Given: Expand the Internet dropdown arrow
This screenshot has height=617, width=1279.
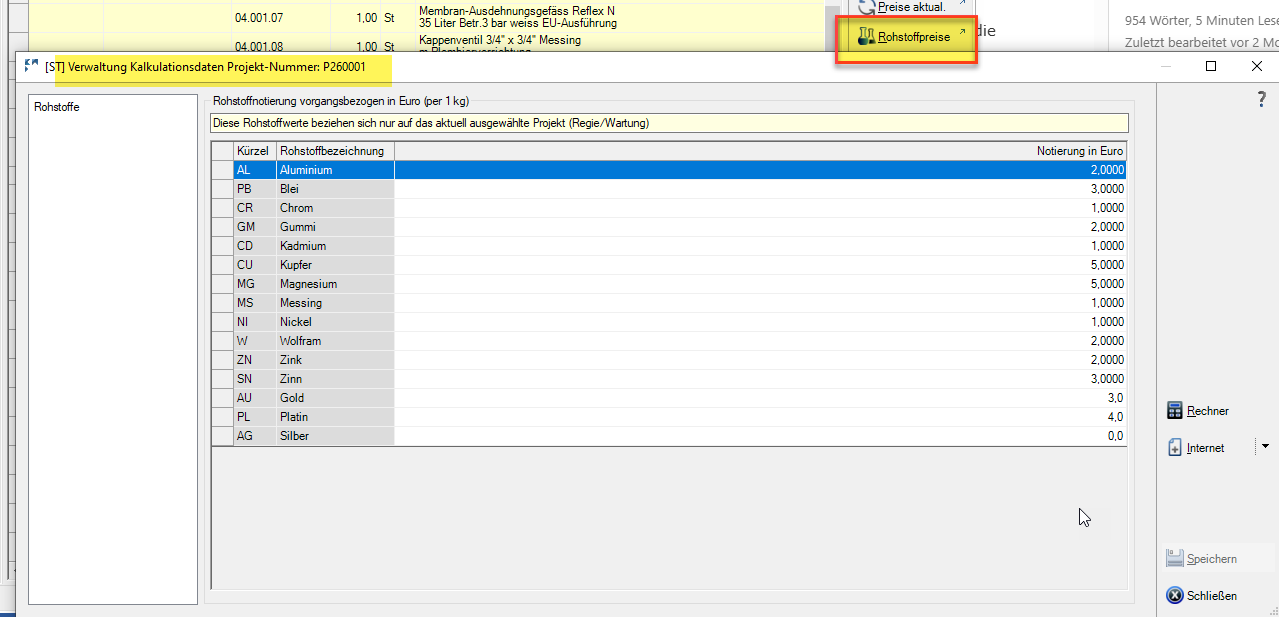Looking at the screenshot, I should pos(1265,447).
